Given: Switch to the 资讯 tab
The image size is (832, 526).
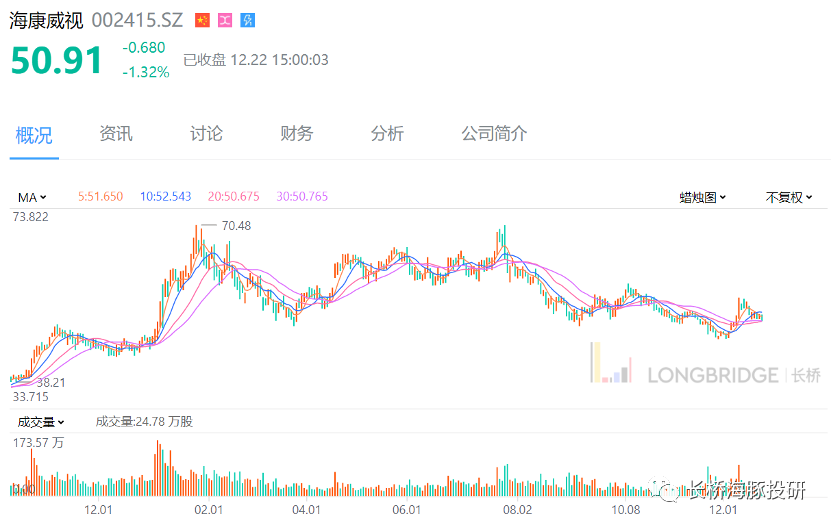Looking at the screenshot, I should tap(116, 134).
